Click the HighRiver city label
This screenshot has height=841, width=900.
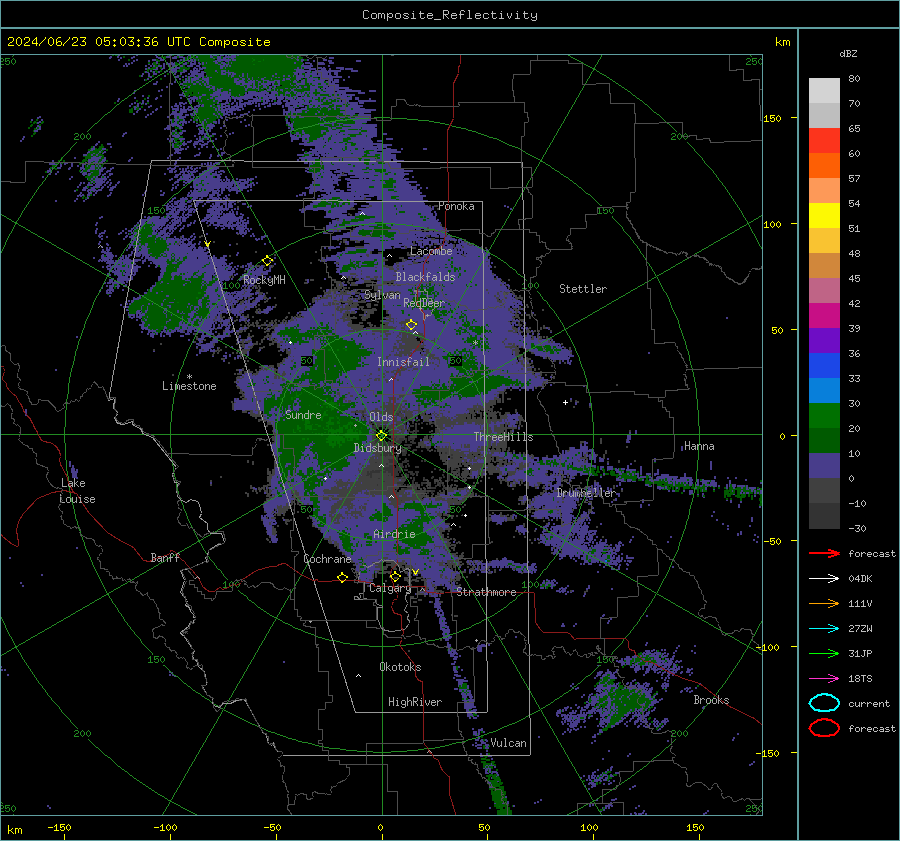[415, 702]
